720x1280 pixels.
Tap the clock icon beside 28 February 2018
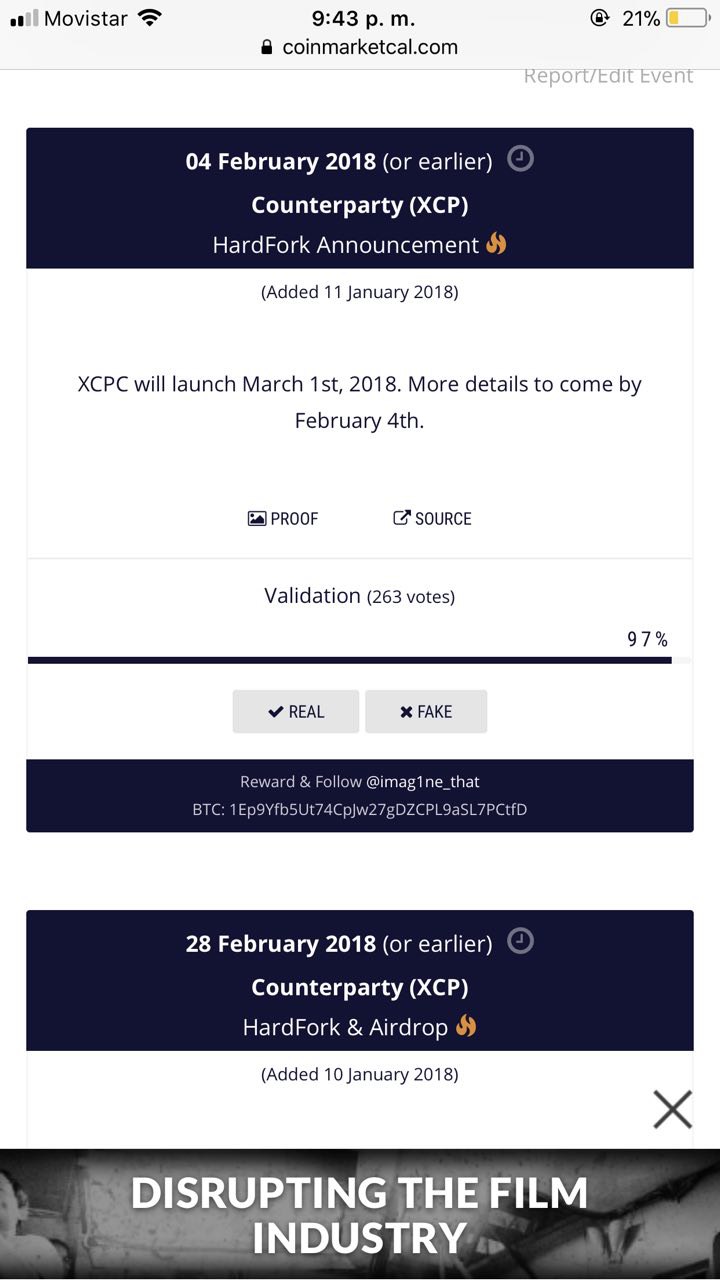click(521, 941)
